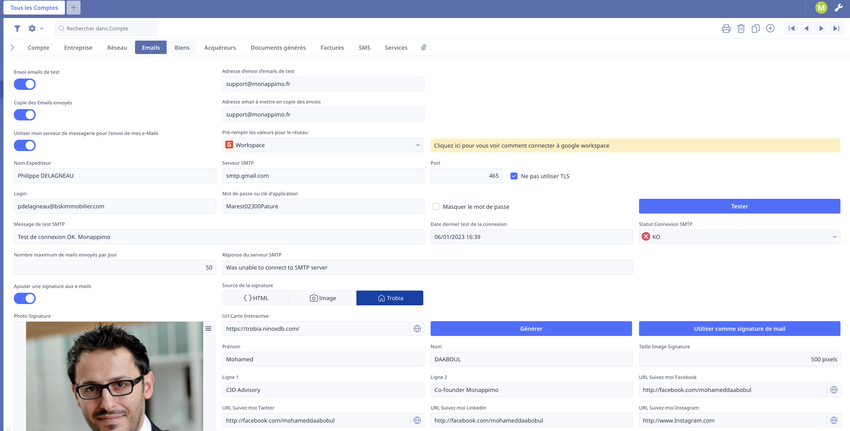Uncheck Ne pas utiliser TLS

[514, 176]
